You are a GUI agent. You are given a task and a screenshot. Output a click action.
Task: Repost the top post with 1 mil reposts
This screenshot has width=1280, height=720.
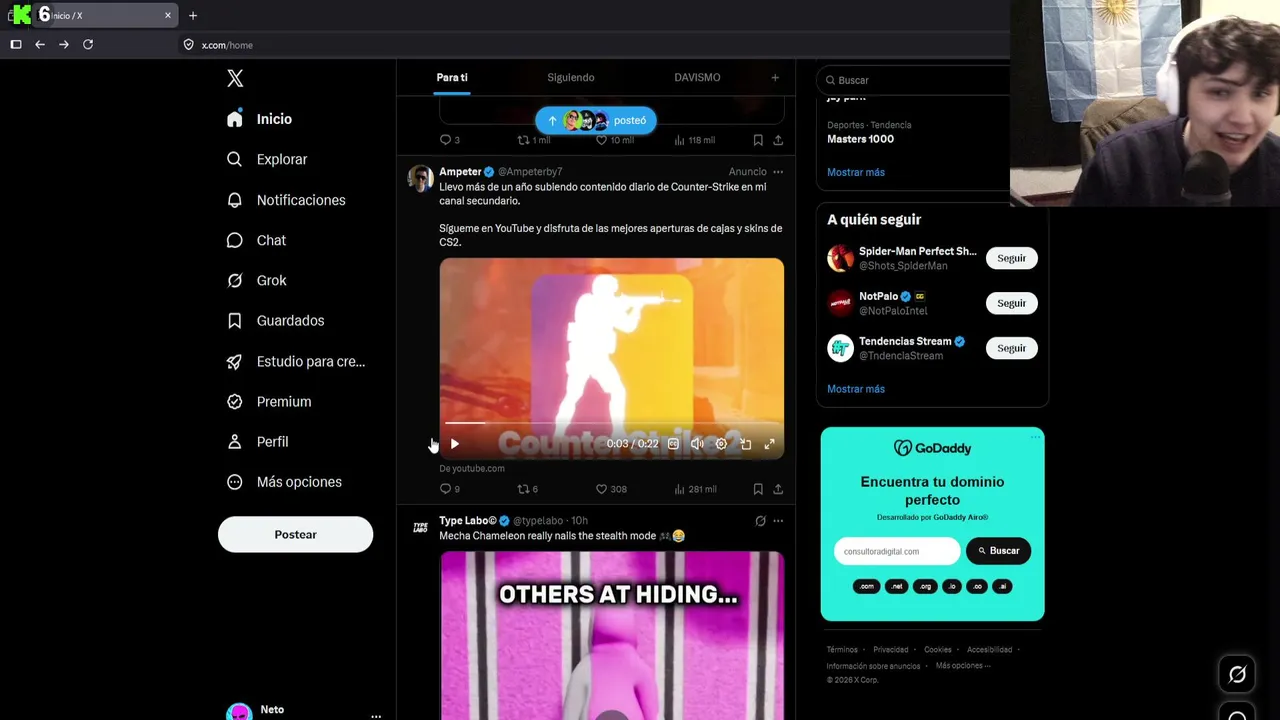click(534, 140)
